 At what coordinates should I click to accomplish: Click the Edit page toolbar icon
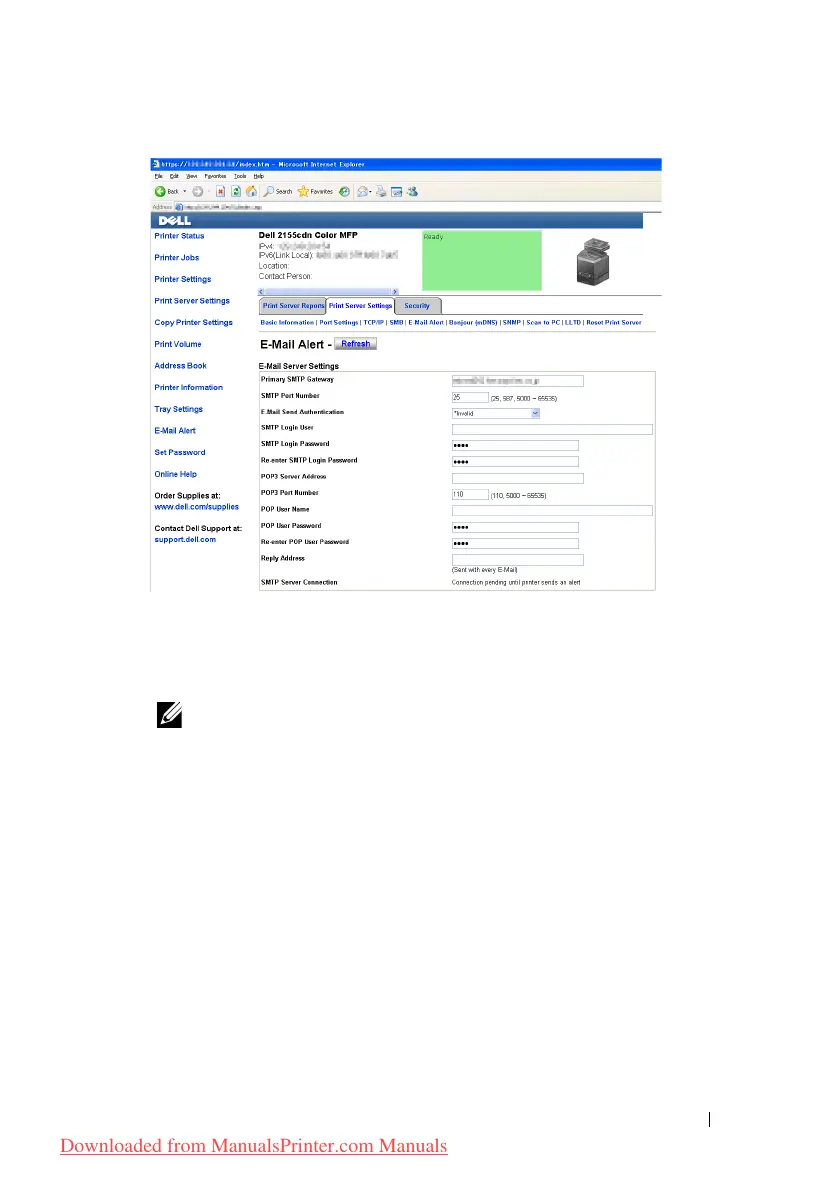(396, 192)
